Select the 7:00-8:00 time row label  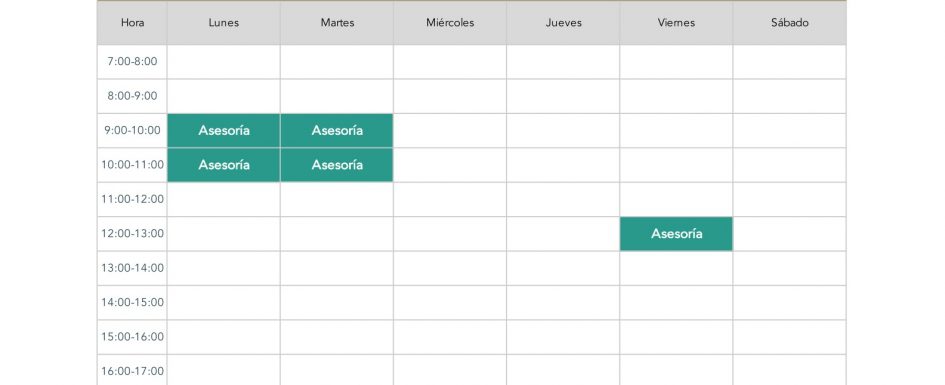tap(132, 61)
